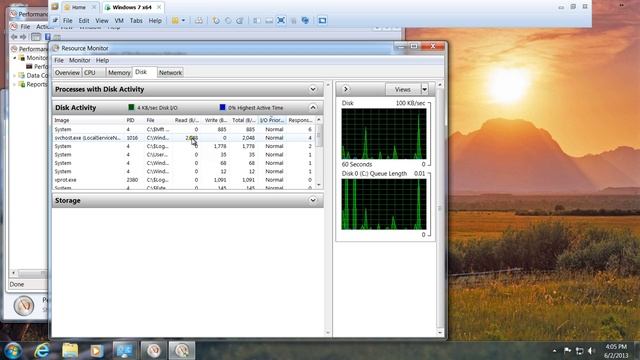Open the Resource Monitor Help menu
The image size is (640, 360).
pyautogui.click(x=102, y=60)
